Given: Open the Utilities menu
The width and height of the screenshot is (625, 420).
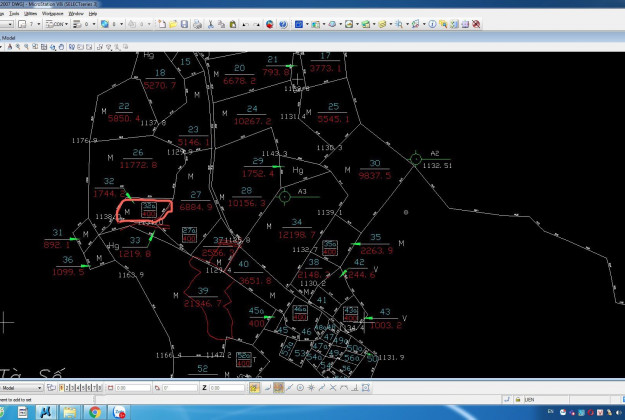Looking at the screenshot, I should tap(31, 14).
